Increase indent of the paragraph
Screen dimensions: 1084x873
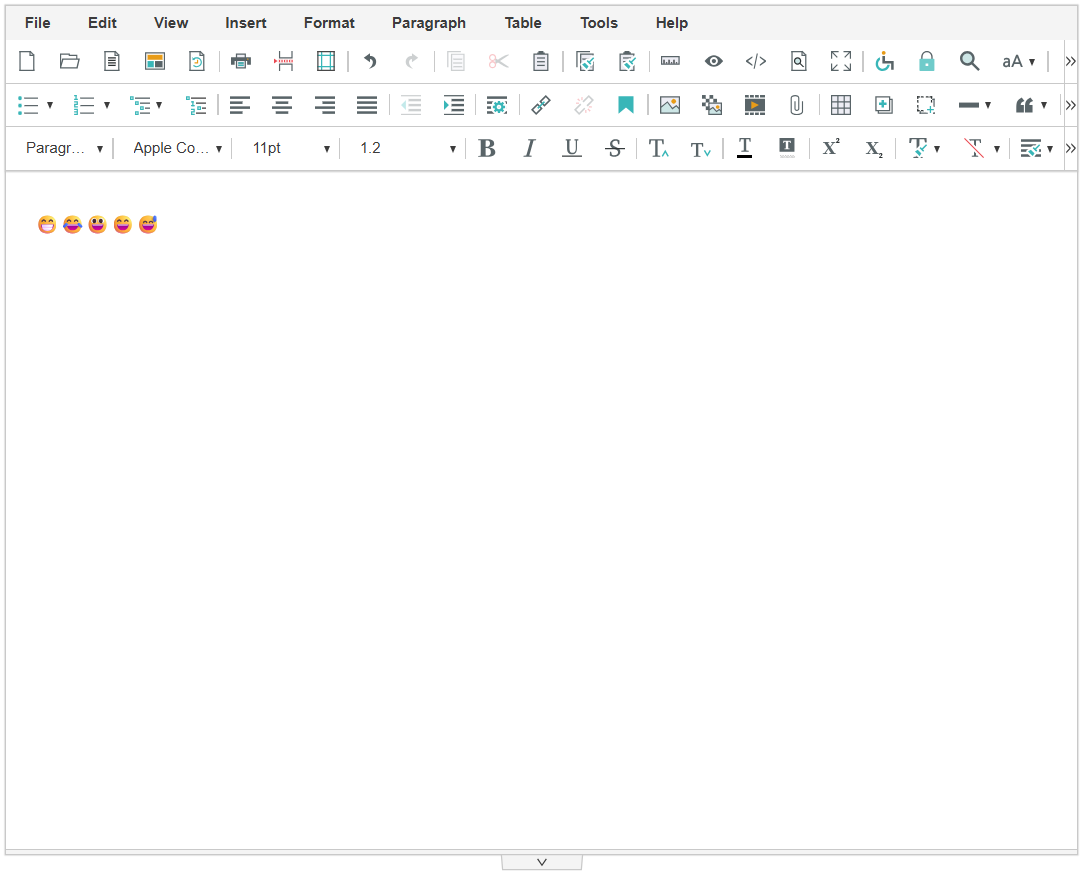(x=454, y=105)
